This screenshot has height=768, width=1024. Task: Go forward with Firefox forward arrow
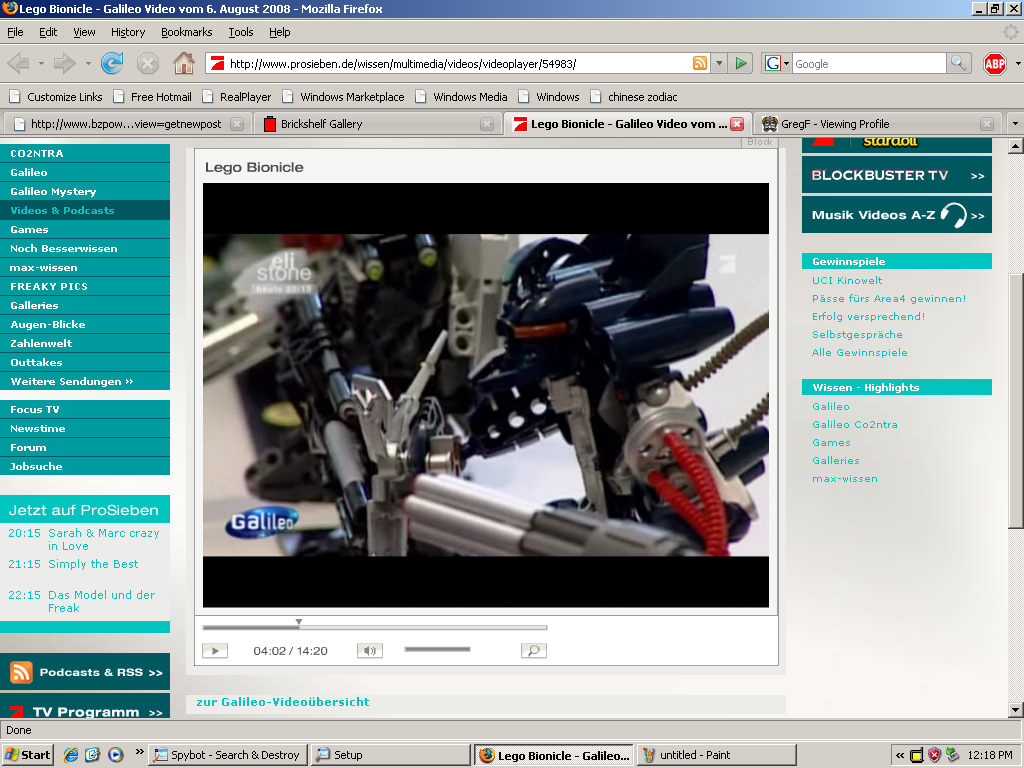click(64, 63)
